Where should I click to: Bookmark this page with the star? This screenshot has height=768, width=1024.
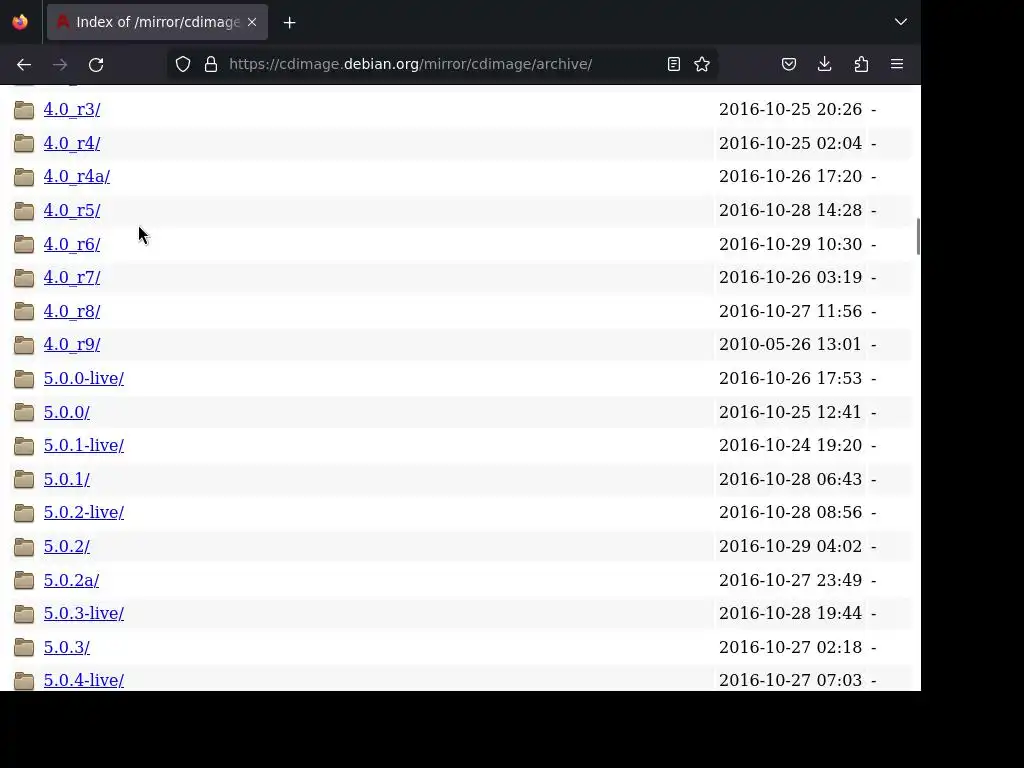(702, 64)
